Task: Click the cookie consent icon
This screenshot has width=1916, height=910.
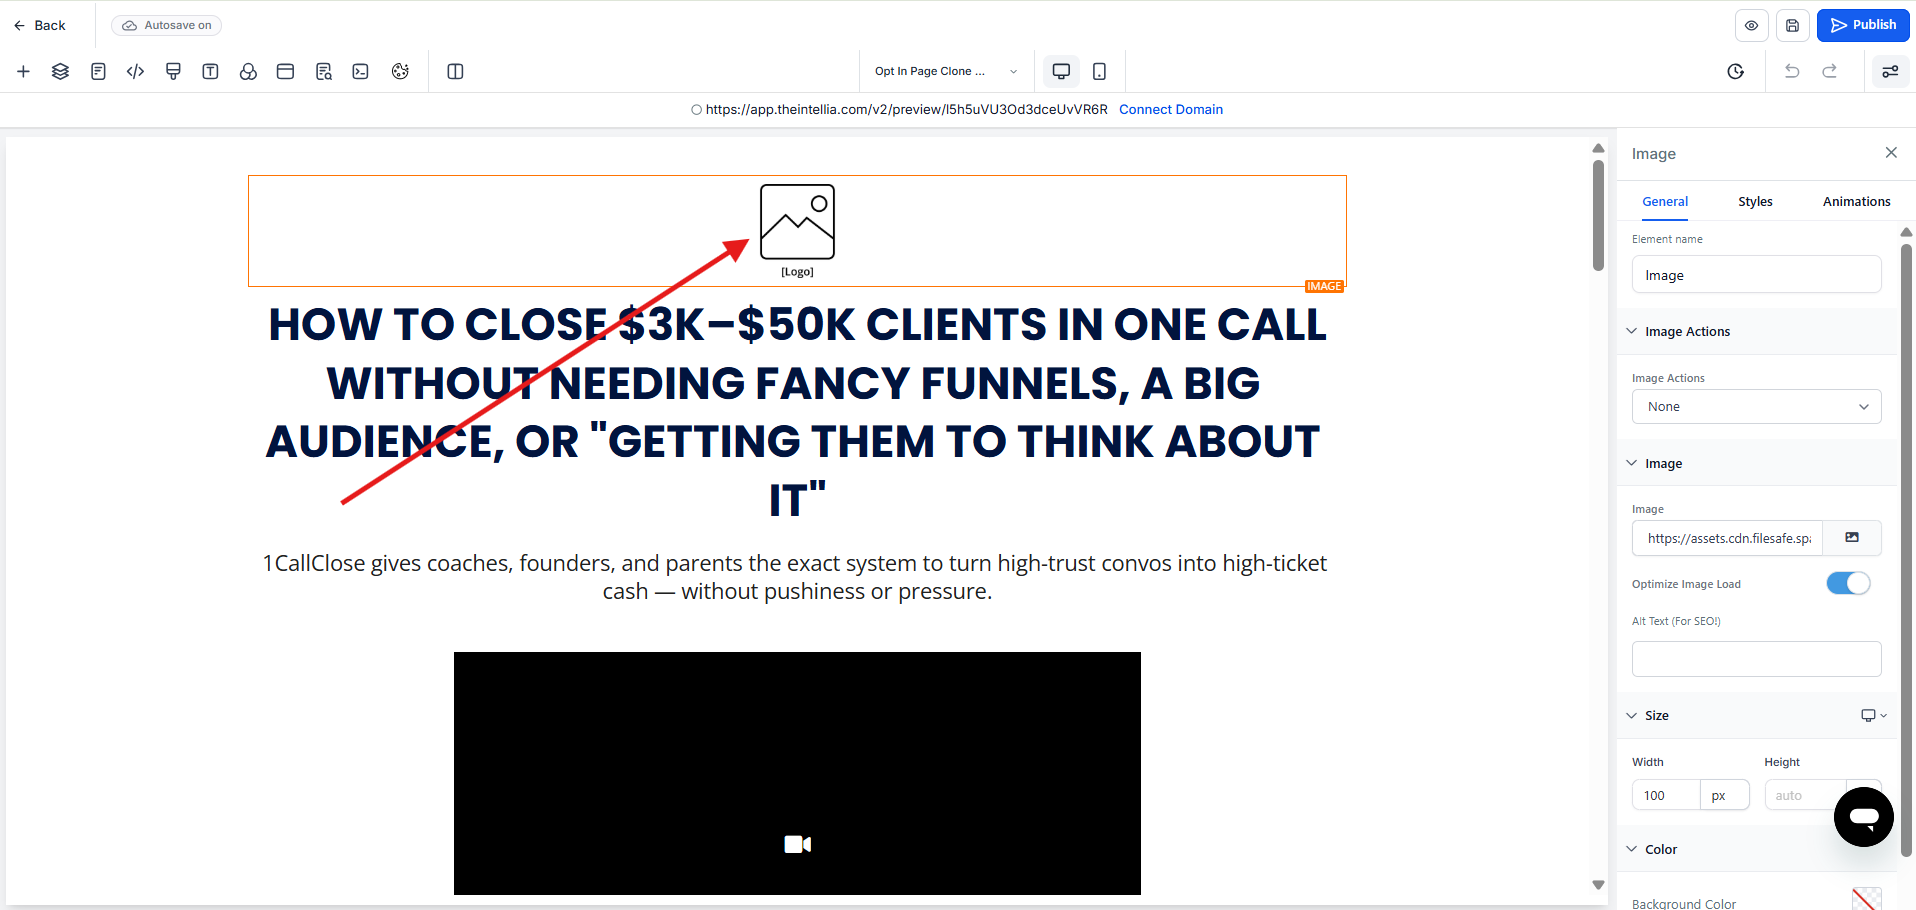Action: coord(400,71)
